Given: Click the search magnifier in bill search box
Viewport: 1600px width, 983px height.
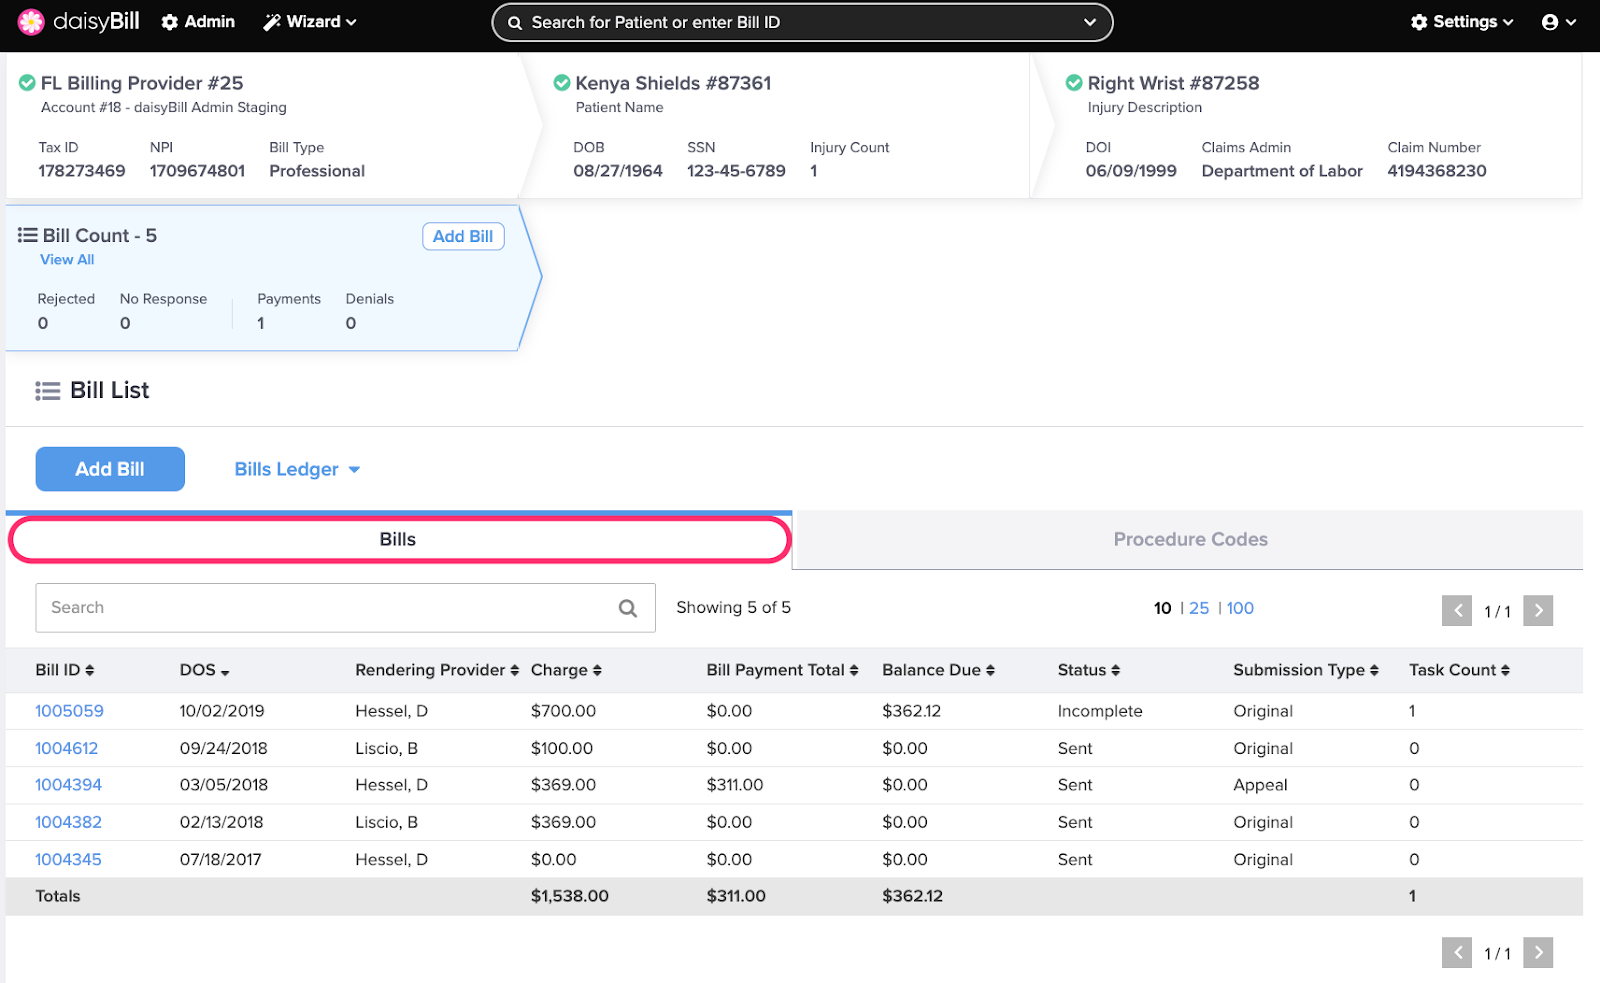Looking at the screenshot, I should tap(627, 608).
